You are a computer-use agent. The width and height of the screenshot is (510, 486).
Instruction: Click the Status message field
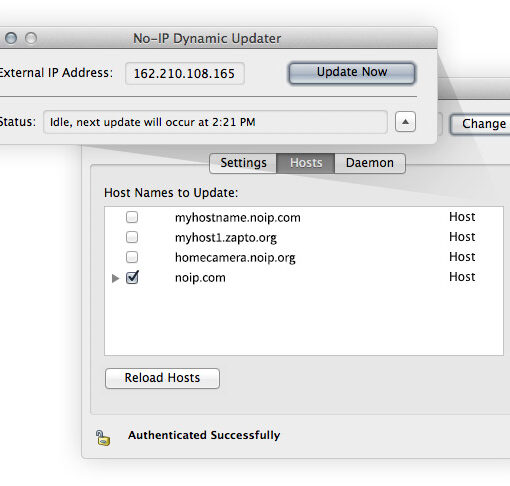click(x=215, y=122)
